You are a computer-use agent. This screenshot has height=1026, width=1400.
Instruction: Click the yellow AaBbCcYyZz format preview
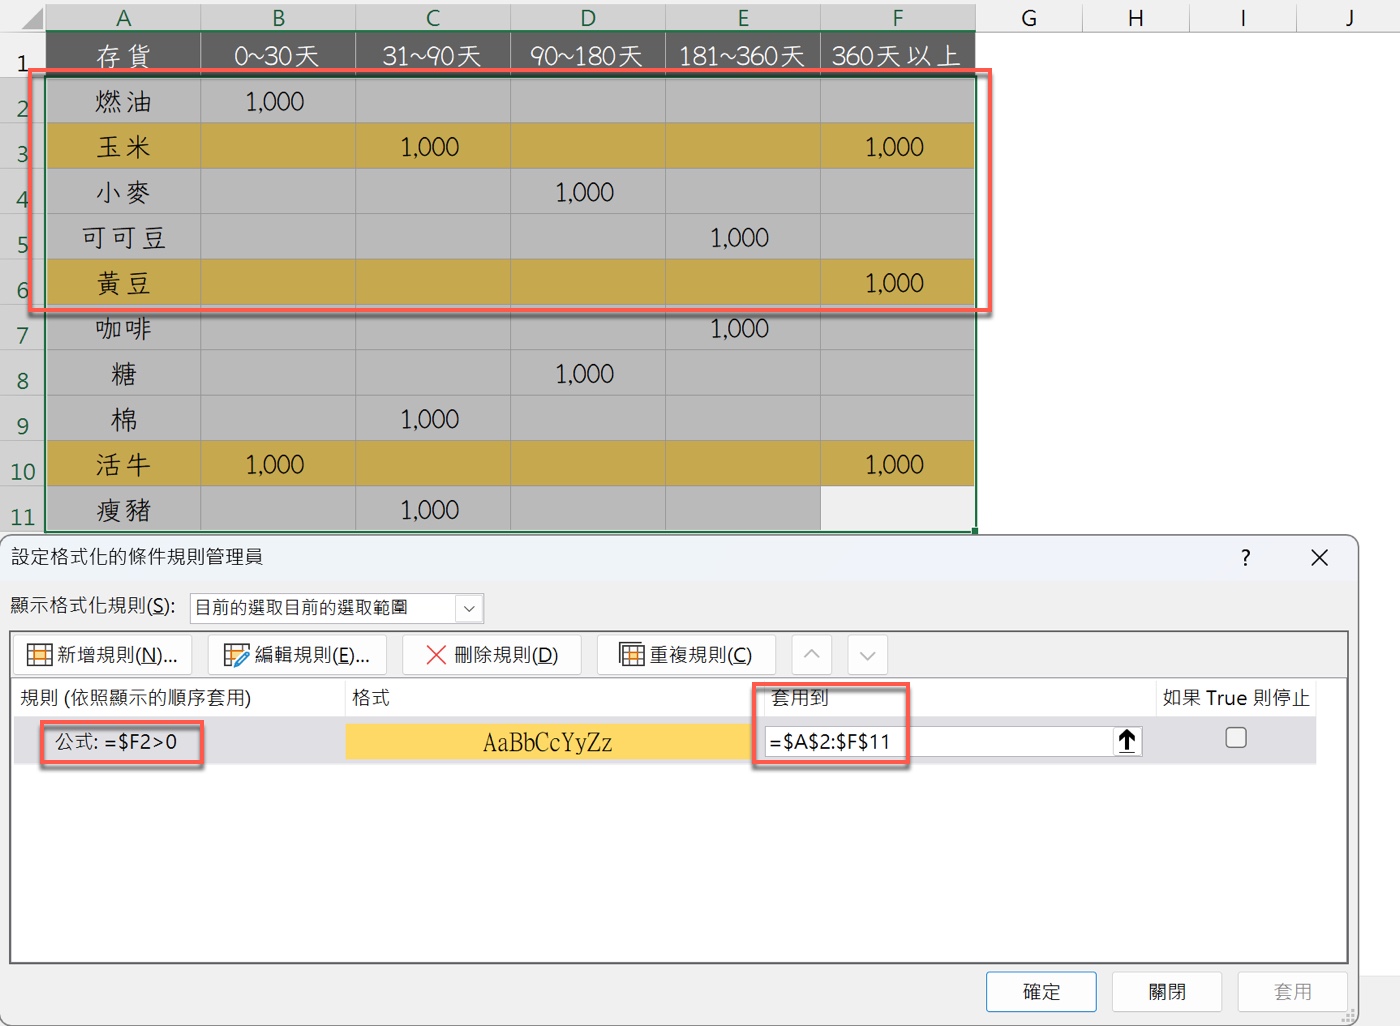point(548,741)
